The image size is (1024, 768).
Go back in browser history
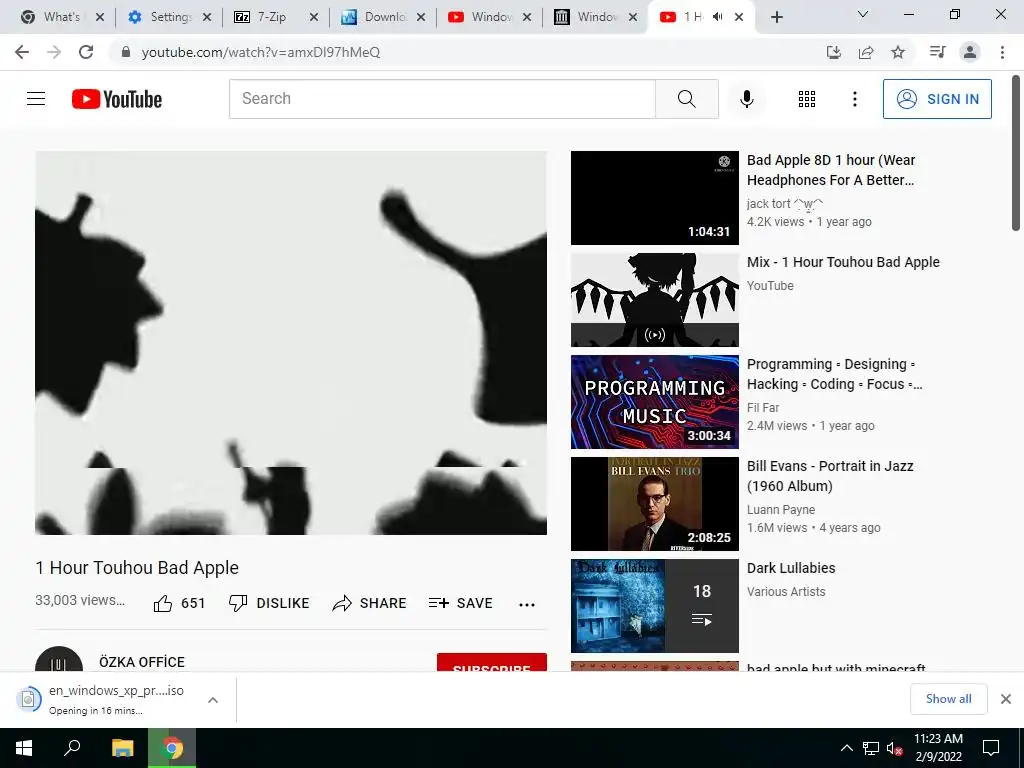(x=22, y=52)
